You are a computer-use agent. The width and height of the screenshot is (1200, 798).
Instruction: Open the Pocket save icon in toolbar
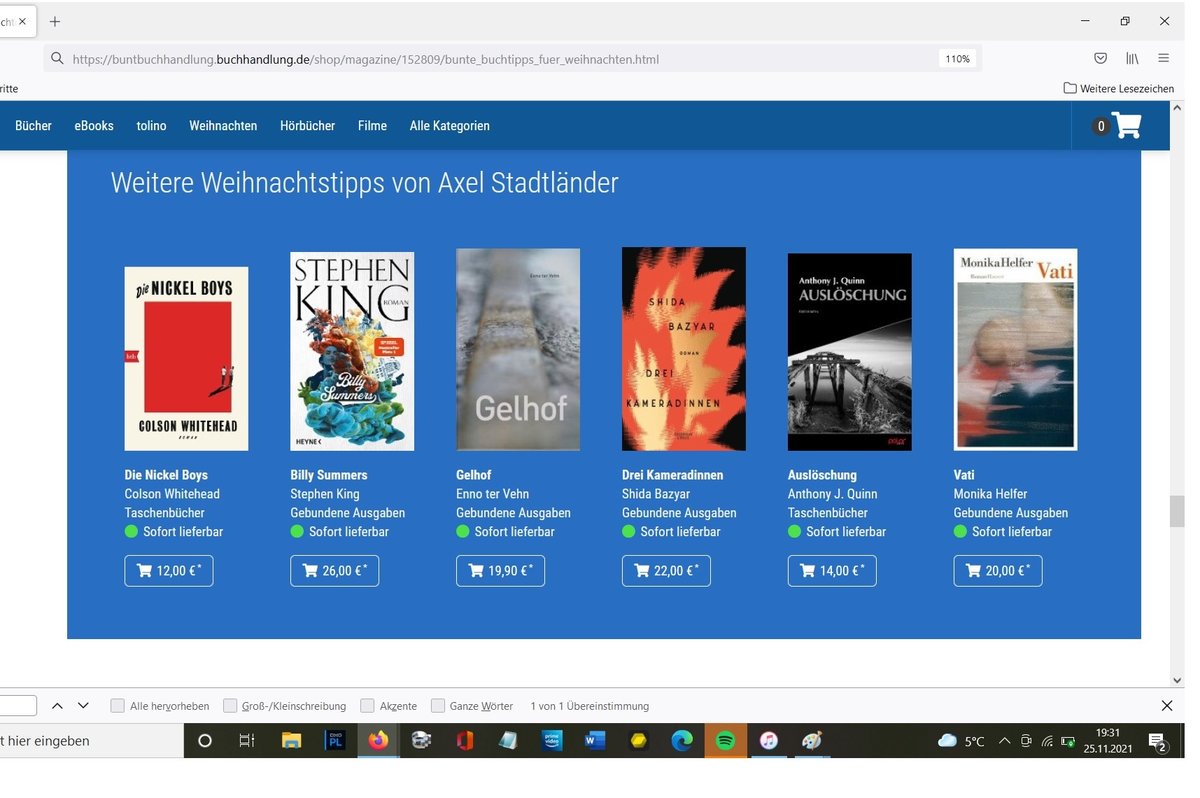point(1100,58)
